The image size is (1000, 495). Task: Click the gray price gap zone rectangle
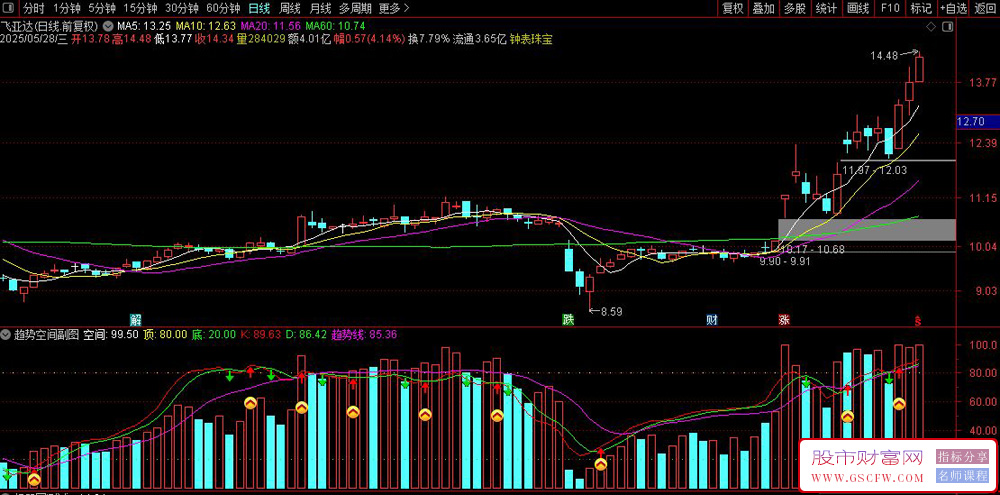pos(867,230)
